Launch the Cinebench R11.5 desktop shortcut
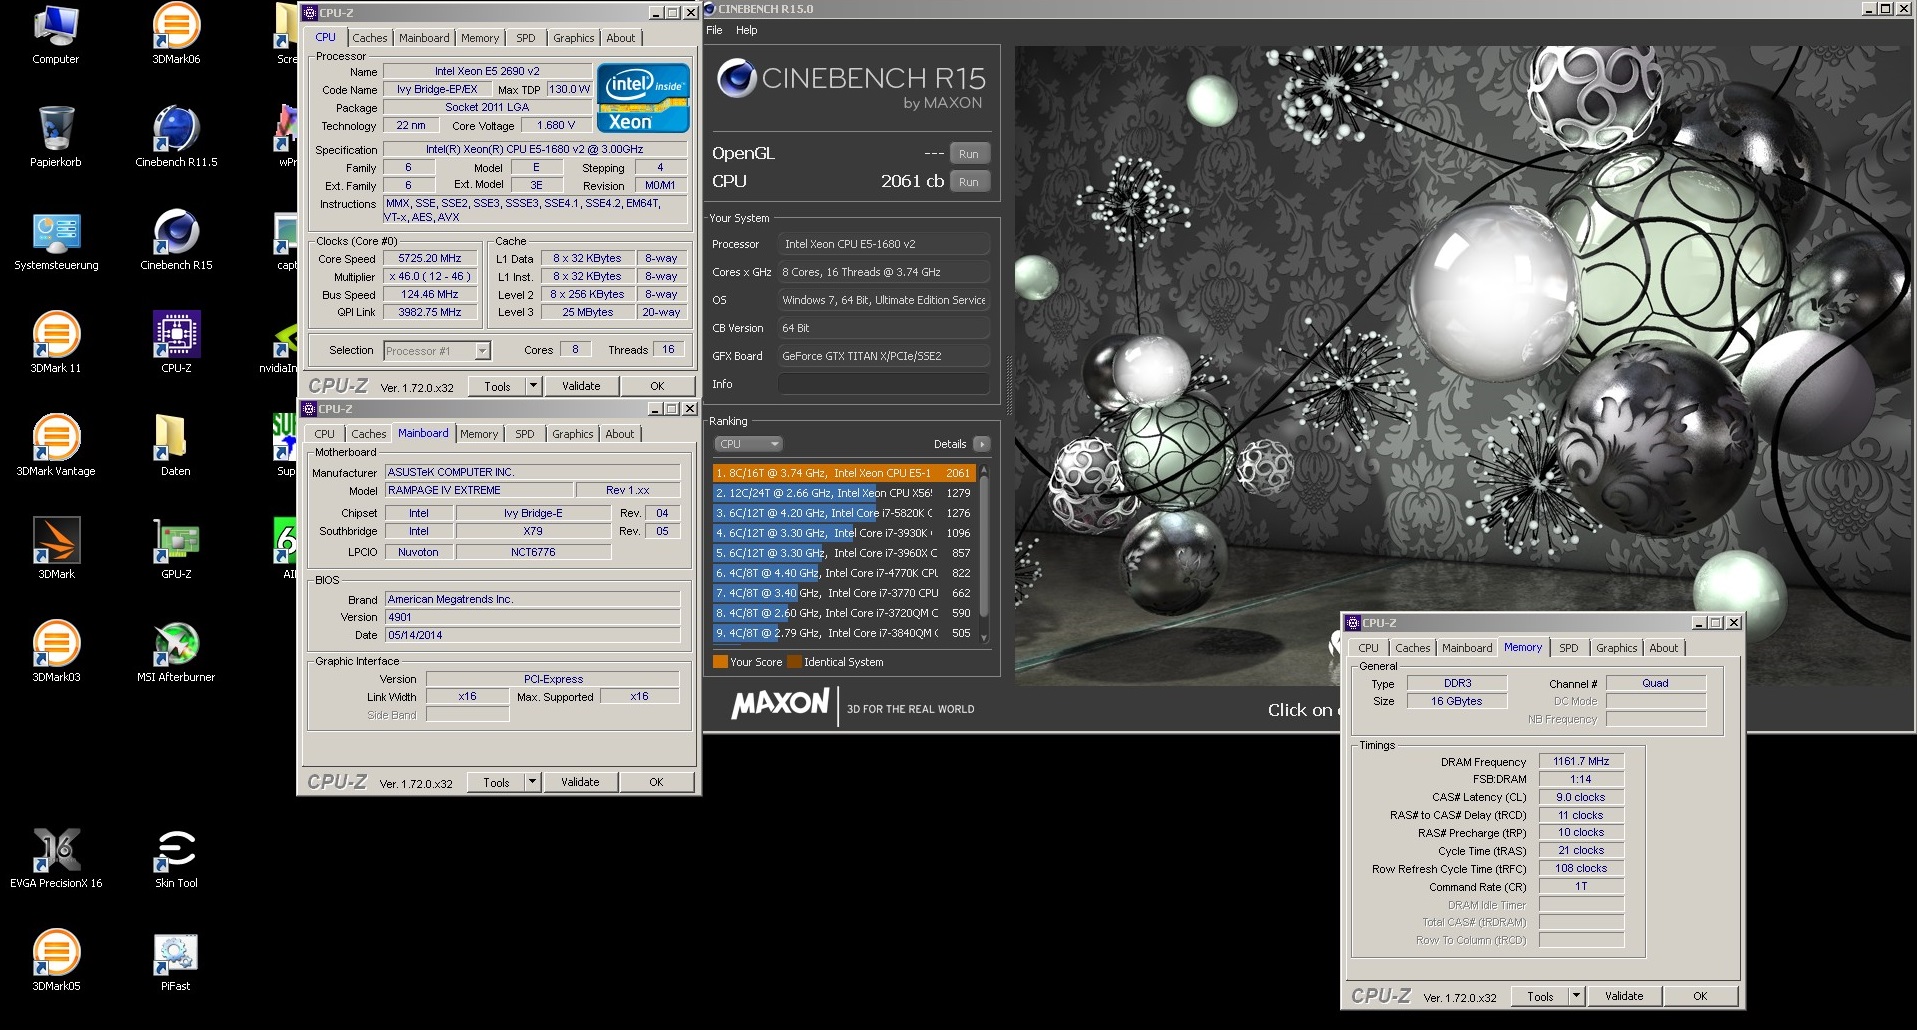The height and width of the screenshot is (1030, 1917). [176, 137]
